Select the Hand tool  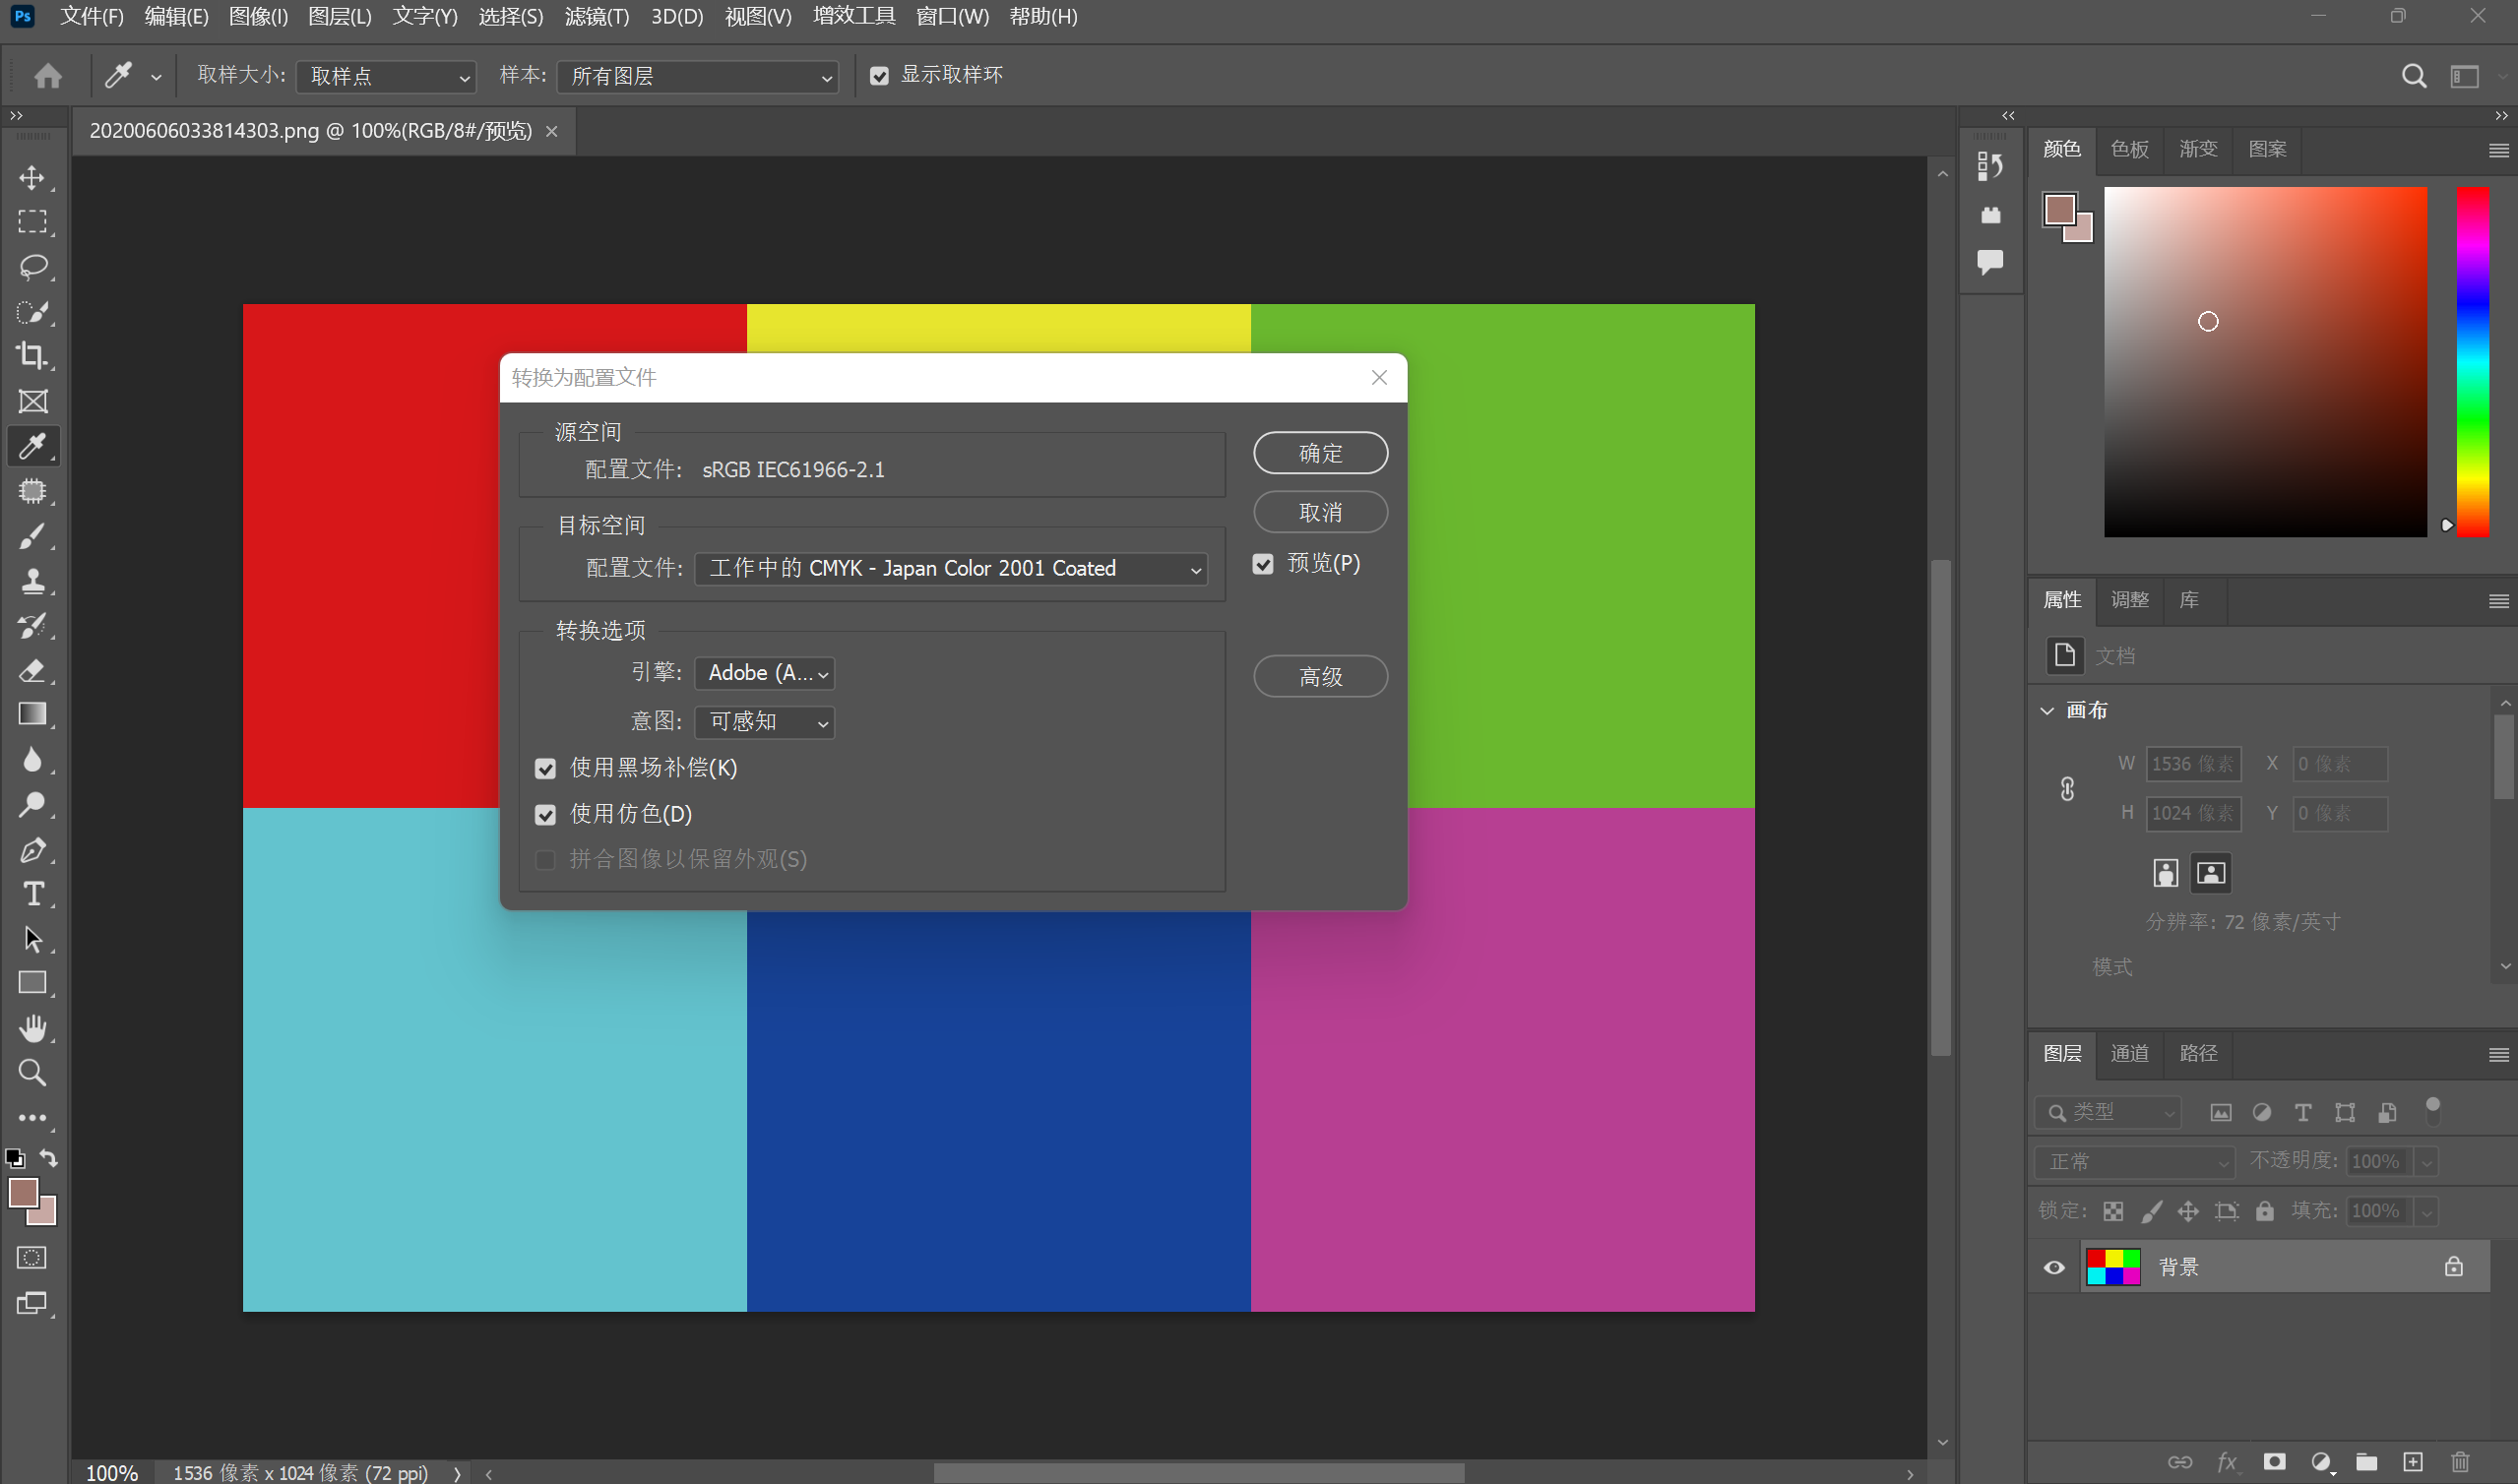(32, 1028)
